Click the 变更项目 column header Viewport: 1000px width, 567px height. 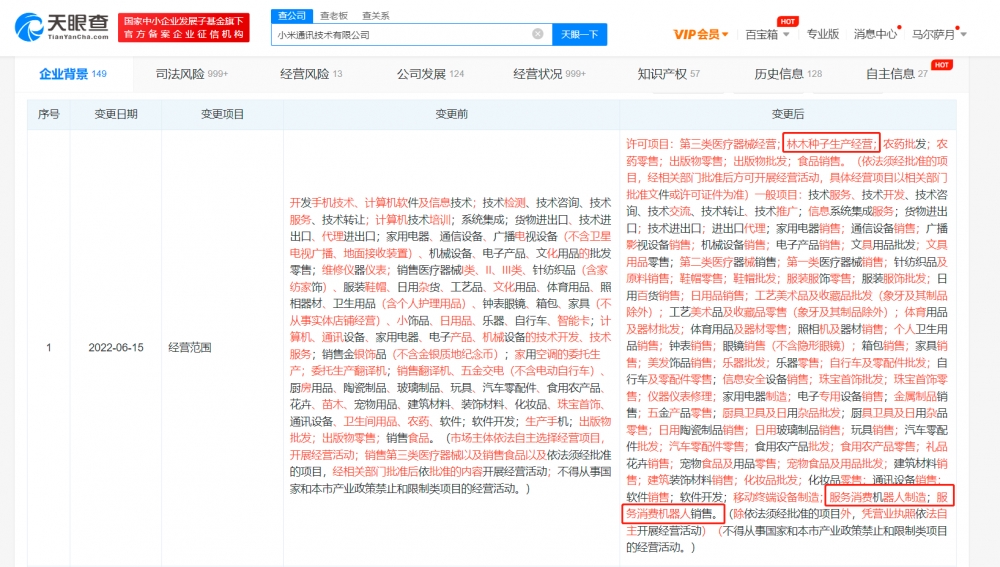coord(223,114)
